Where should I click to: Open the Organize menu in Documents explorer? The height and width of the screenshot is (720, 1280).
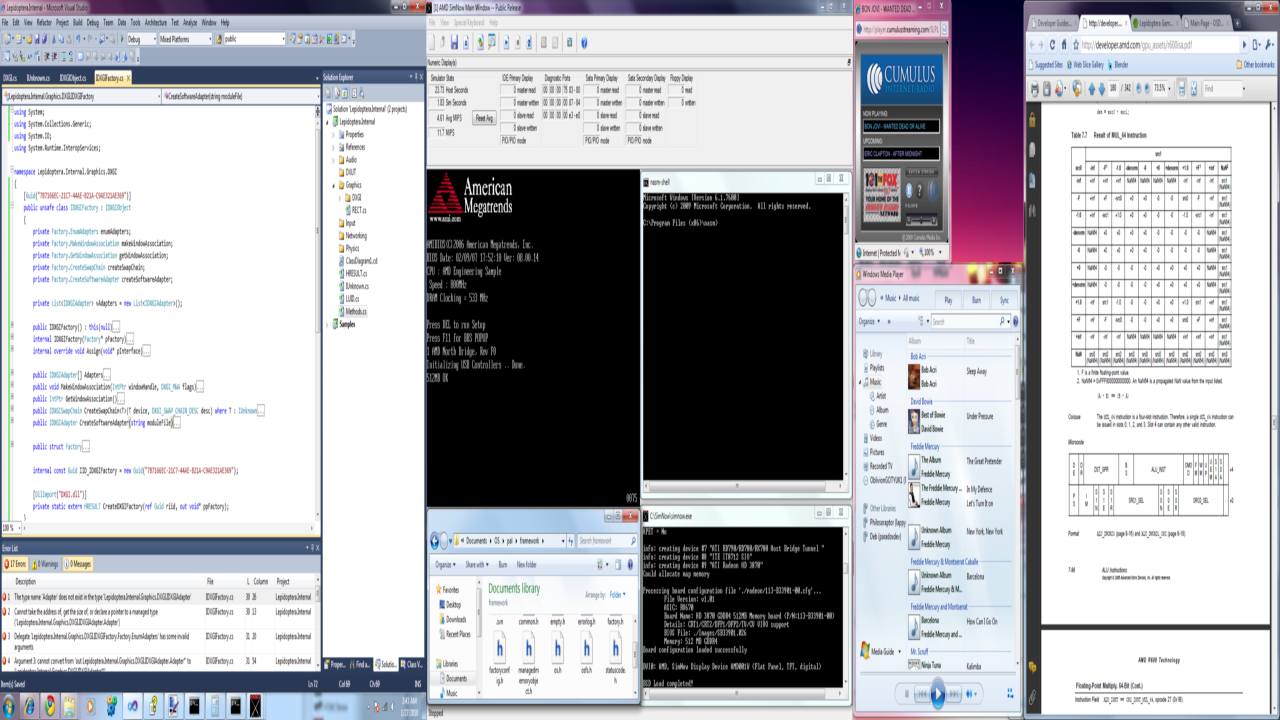point(446,564)
